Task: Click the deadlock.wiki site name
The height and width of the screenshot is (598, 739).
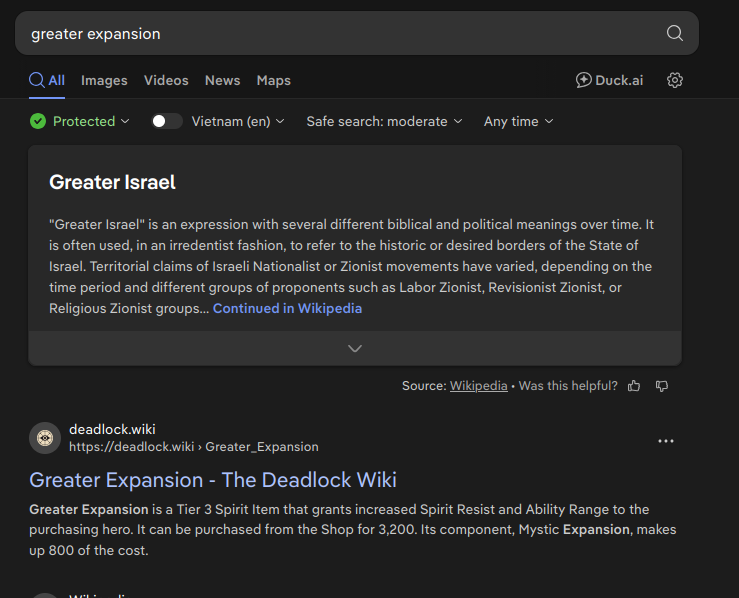Action: (x=112, y=429)
